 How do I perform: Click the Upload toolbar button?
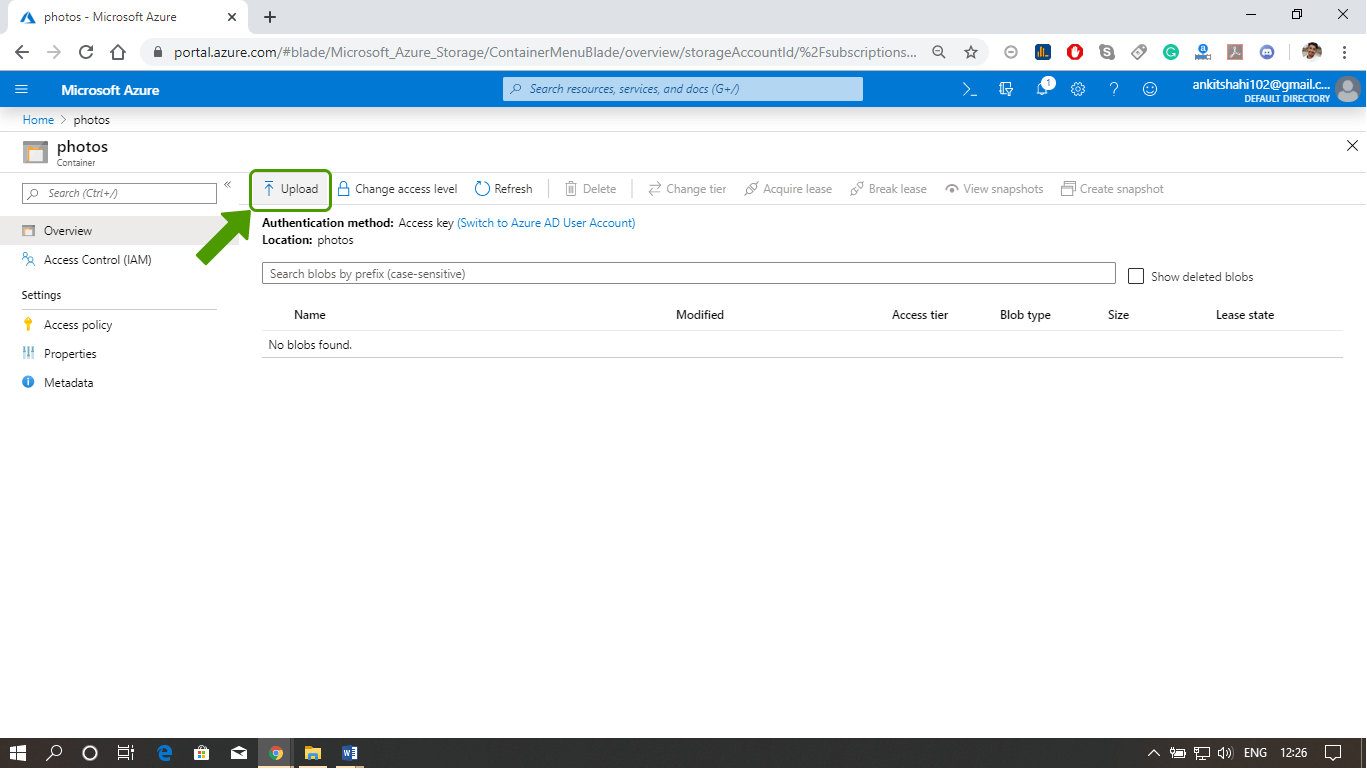(x=290, y=189)
